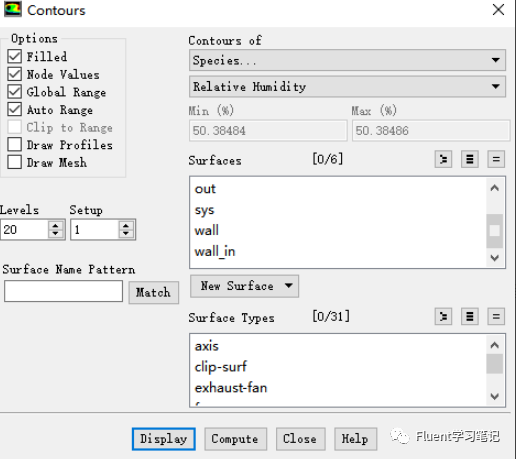Click the Contours window colorful icon
Screen dimensions: 516x459
(13, 9)
